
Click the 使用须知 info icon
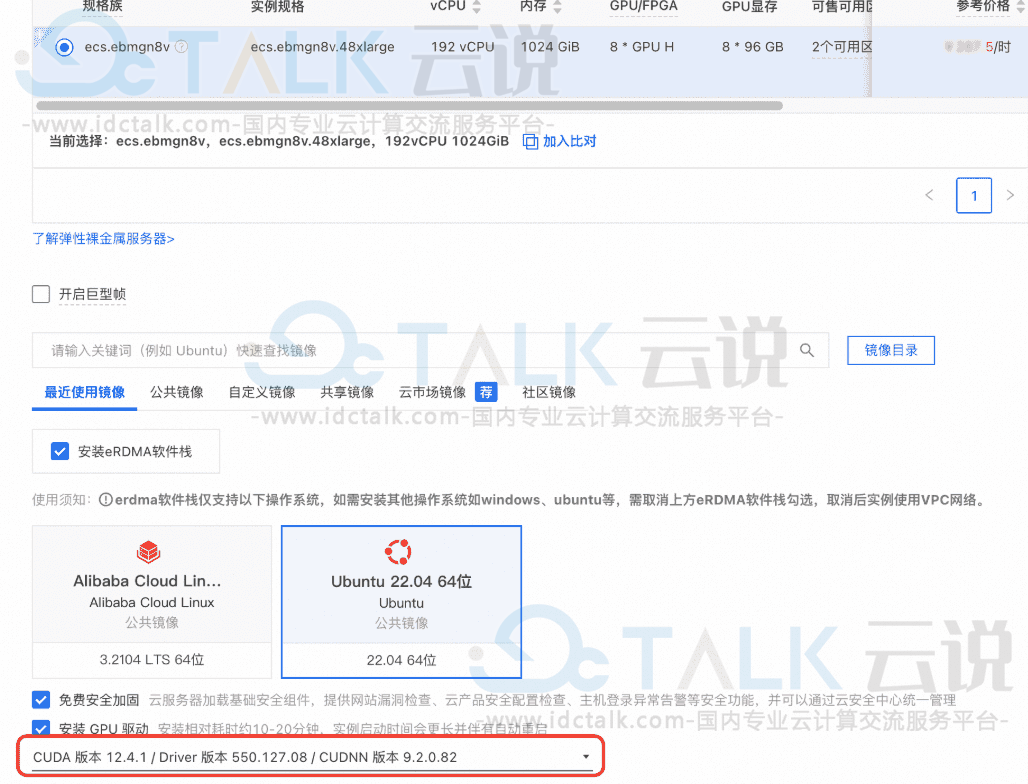[105, 500]
